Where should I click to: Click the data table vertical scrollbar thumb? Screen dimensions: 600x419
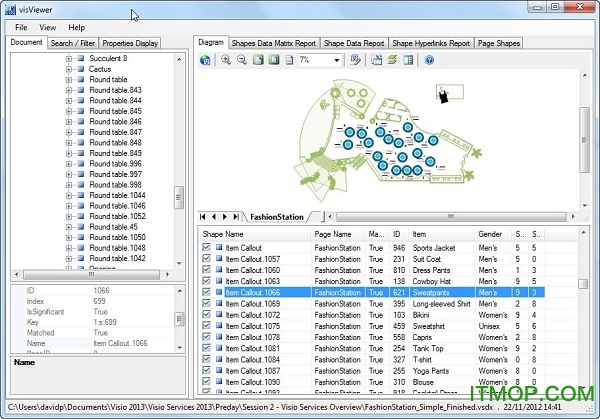pyautogui.click(x=583, y=284)
